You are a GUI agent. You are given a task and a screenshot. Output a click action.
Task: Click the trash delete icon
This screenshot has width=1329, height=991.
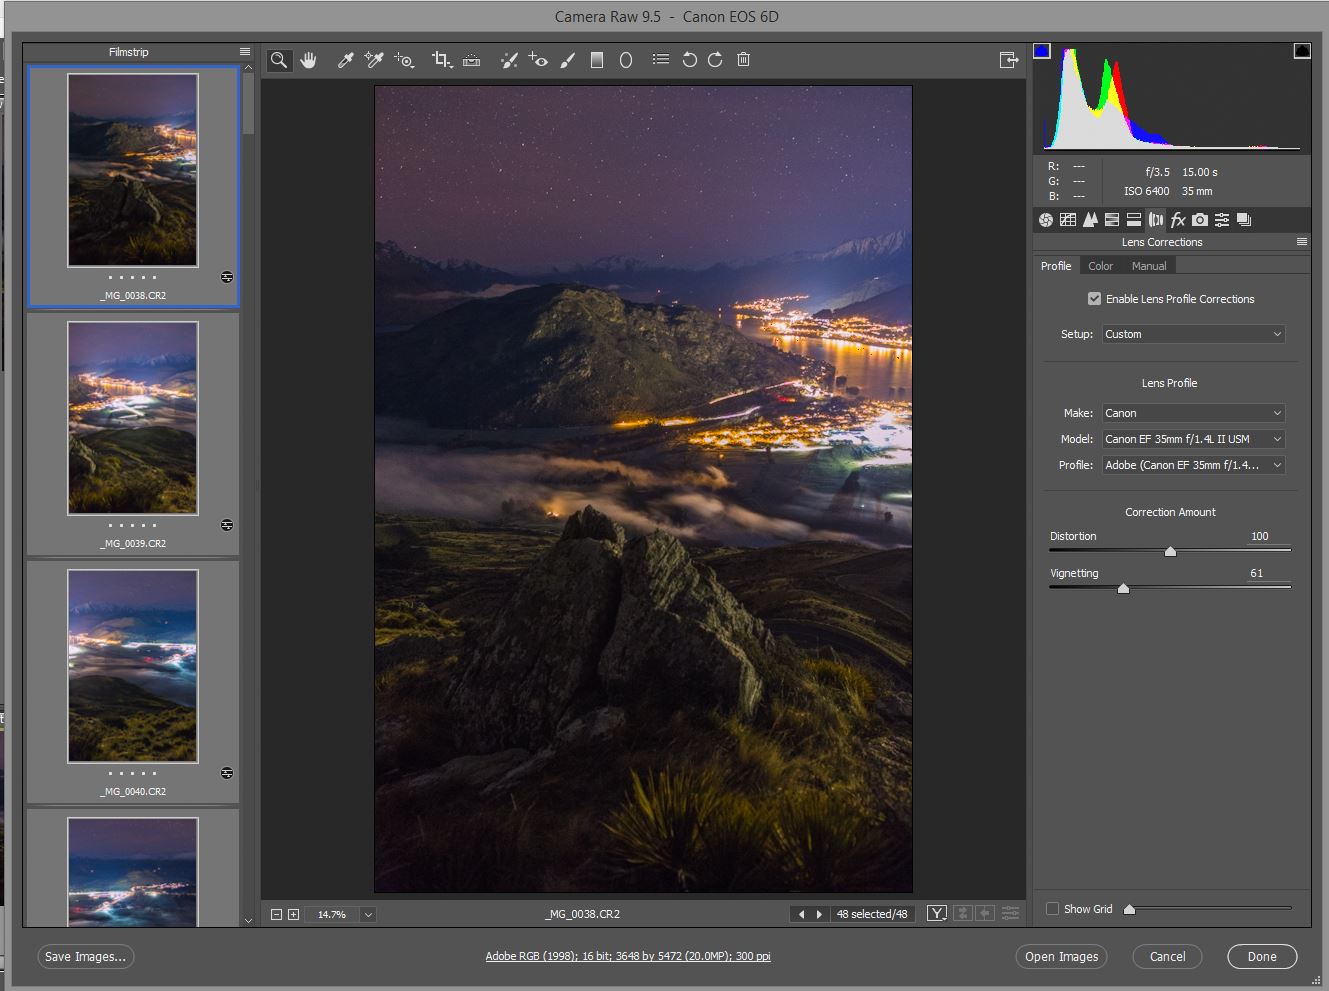[x=743, y=60]
